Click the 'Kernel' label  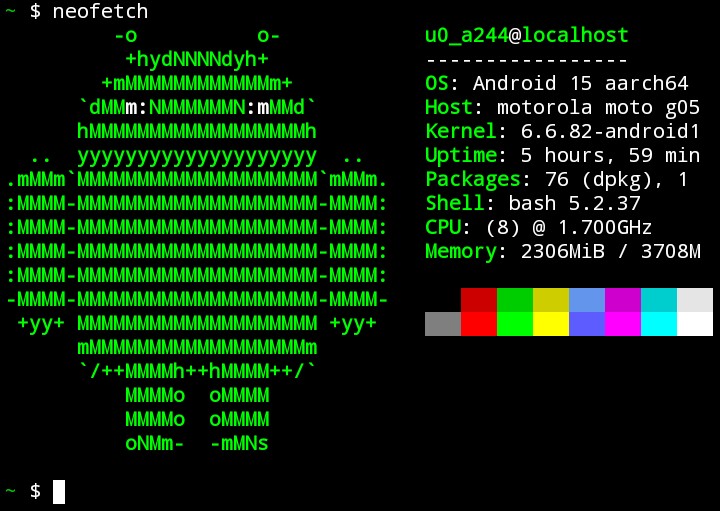tap(461, 131)
